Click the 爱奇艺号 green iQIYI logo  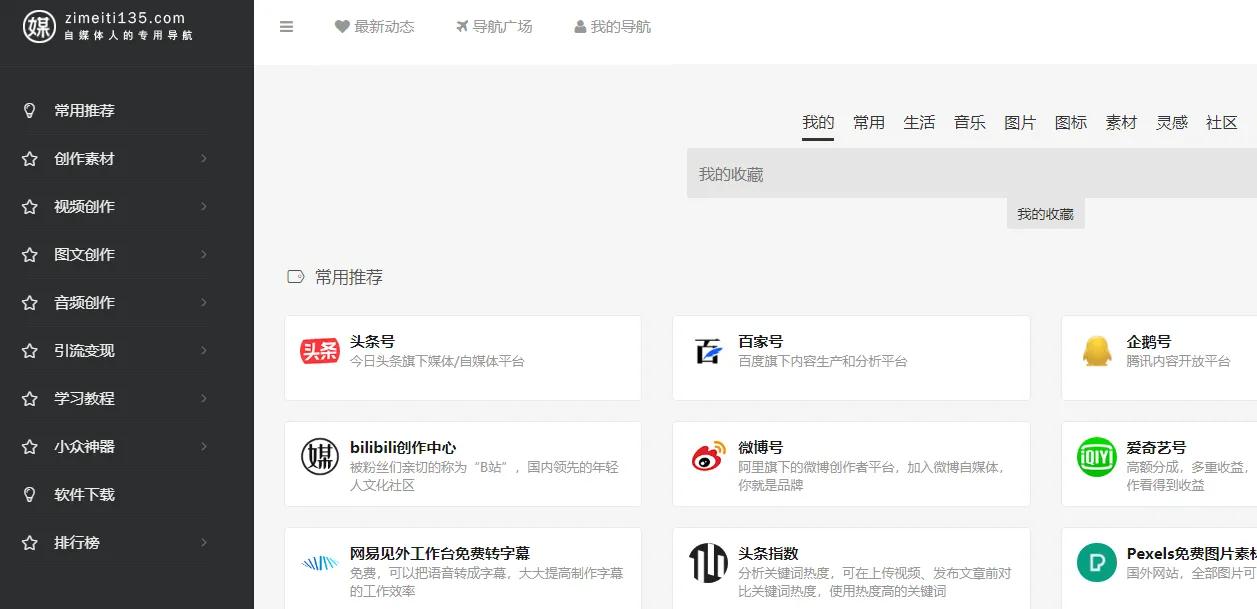[x=1097, y=457]
